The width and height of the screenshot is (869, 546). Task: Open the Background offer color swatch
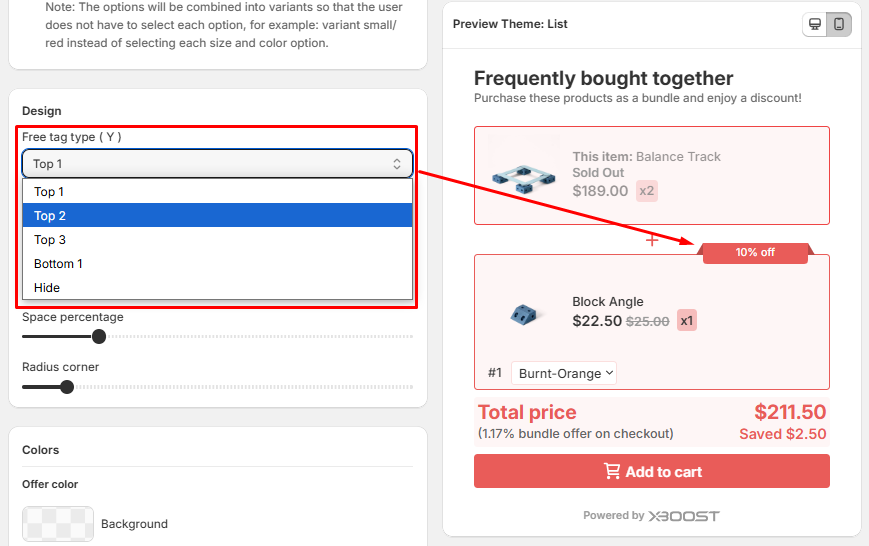pyautogui.click(x=58, y=523)
